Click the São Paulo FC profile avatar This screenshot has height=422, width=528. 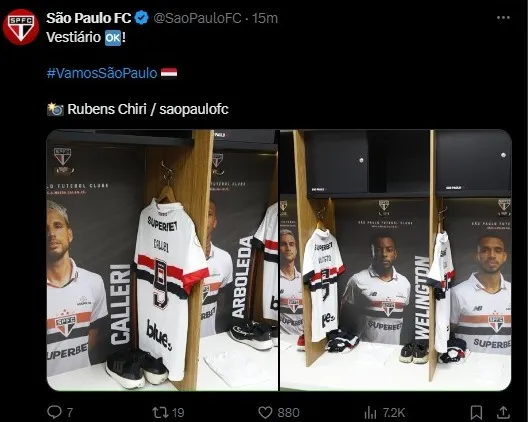tap(21, 27)
